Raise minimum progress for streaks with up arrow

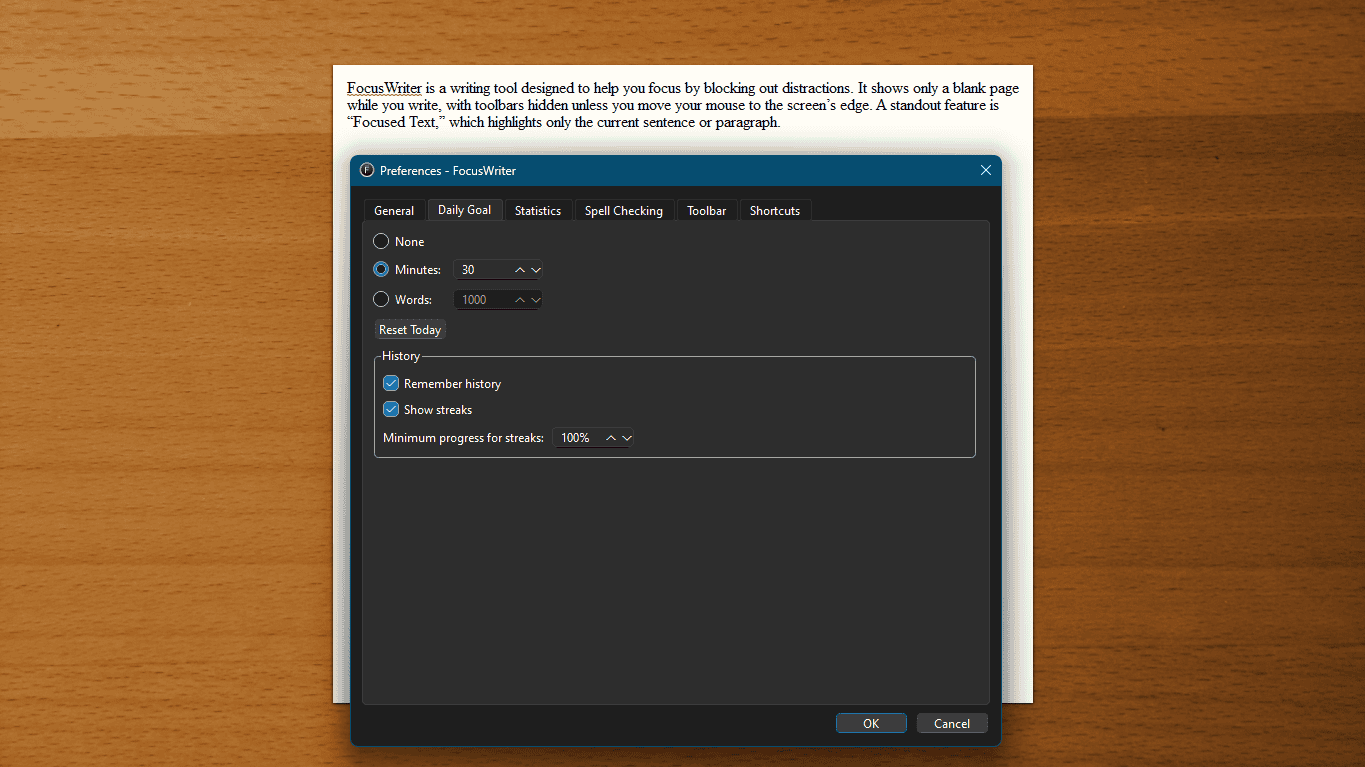click(x=611, y=438)
